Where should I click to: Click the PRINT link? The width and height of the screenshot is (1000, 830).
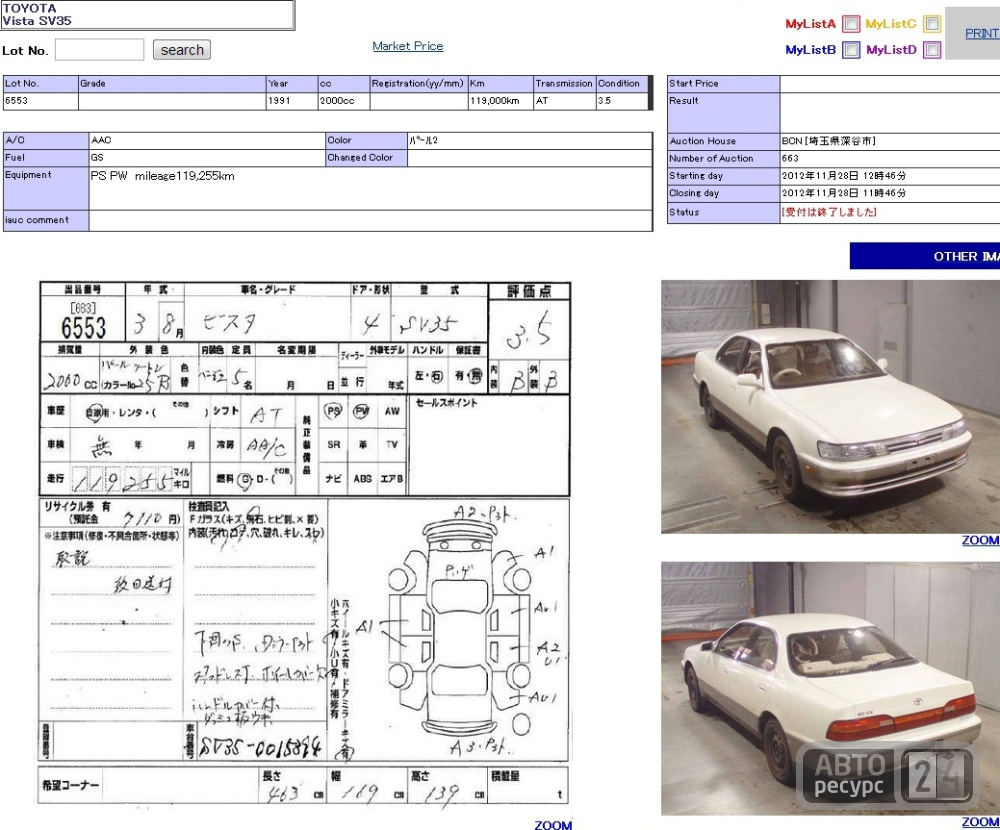coord(982,33)
